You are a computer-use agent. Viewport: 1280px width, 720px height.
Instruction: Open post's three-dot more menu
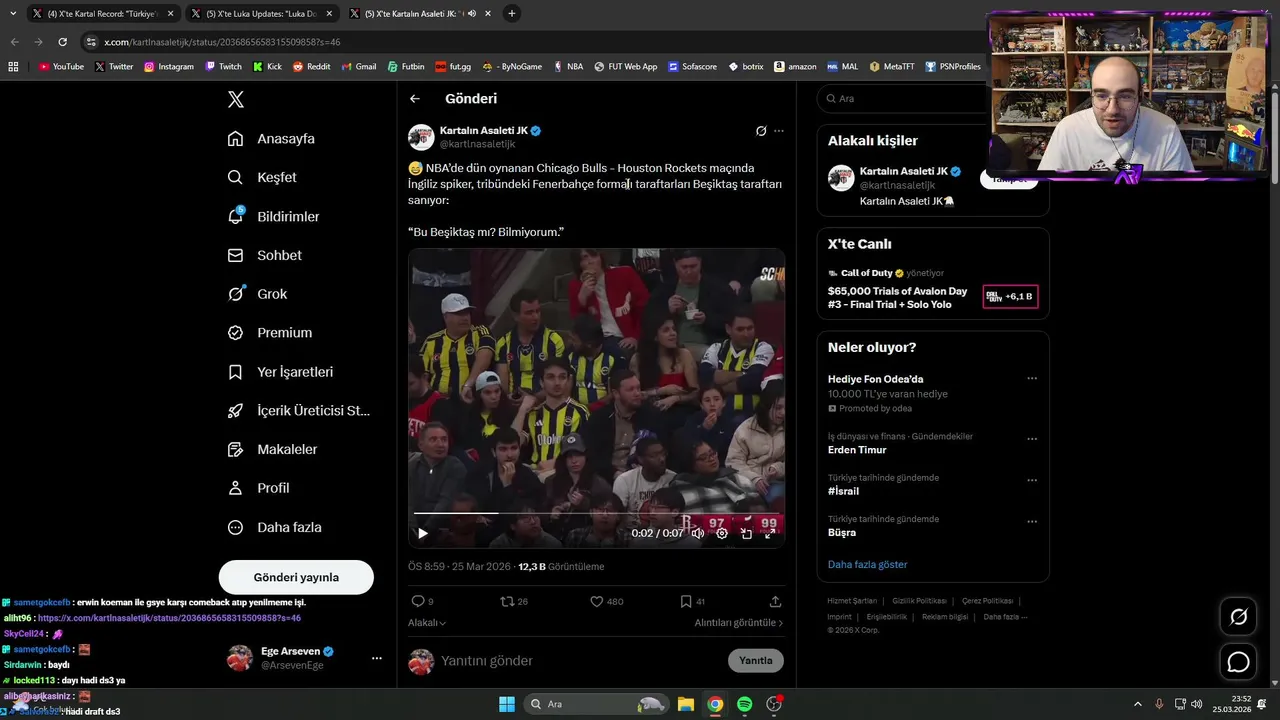click(x=779, y=131)
